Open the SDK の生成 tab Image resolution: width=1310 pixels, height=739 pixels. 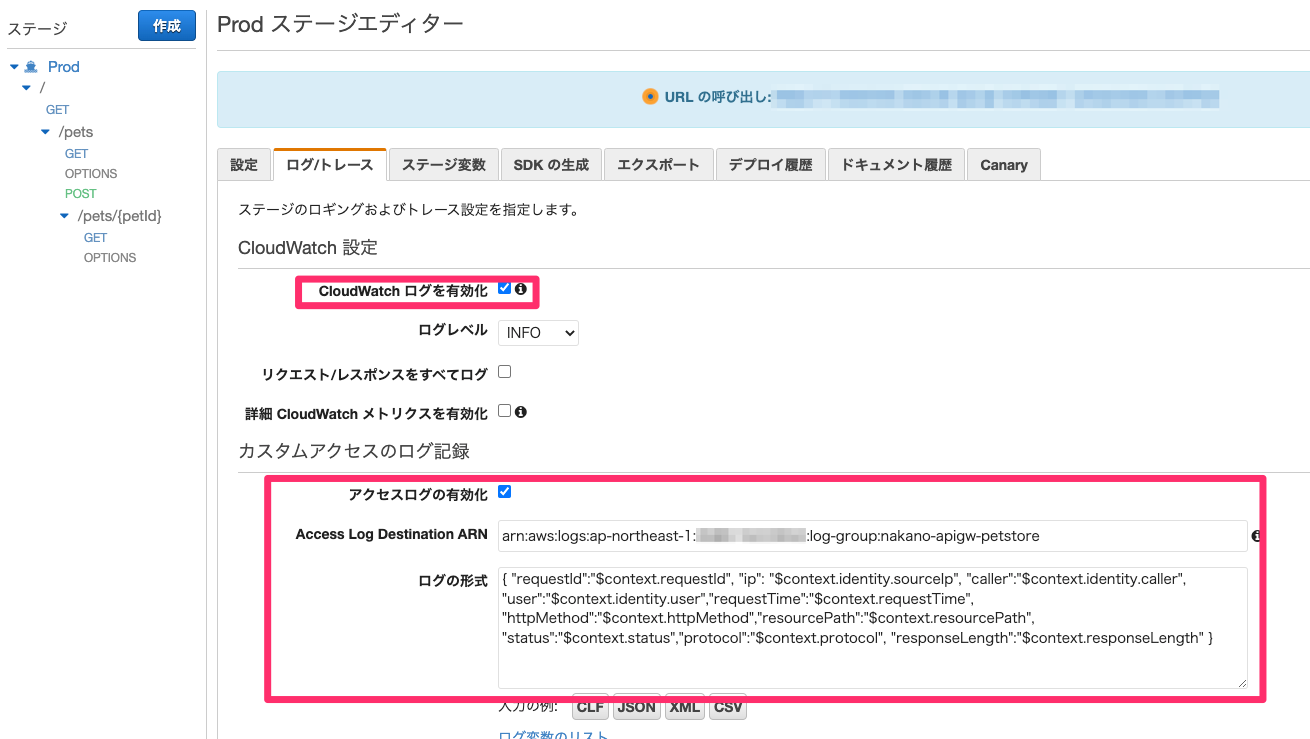551,165
